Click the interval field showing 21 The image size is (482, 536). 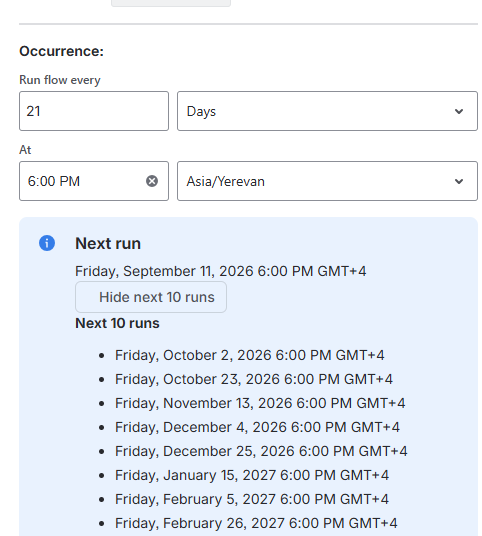[x=94, y=111]
